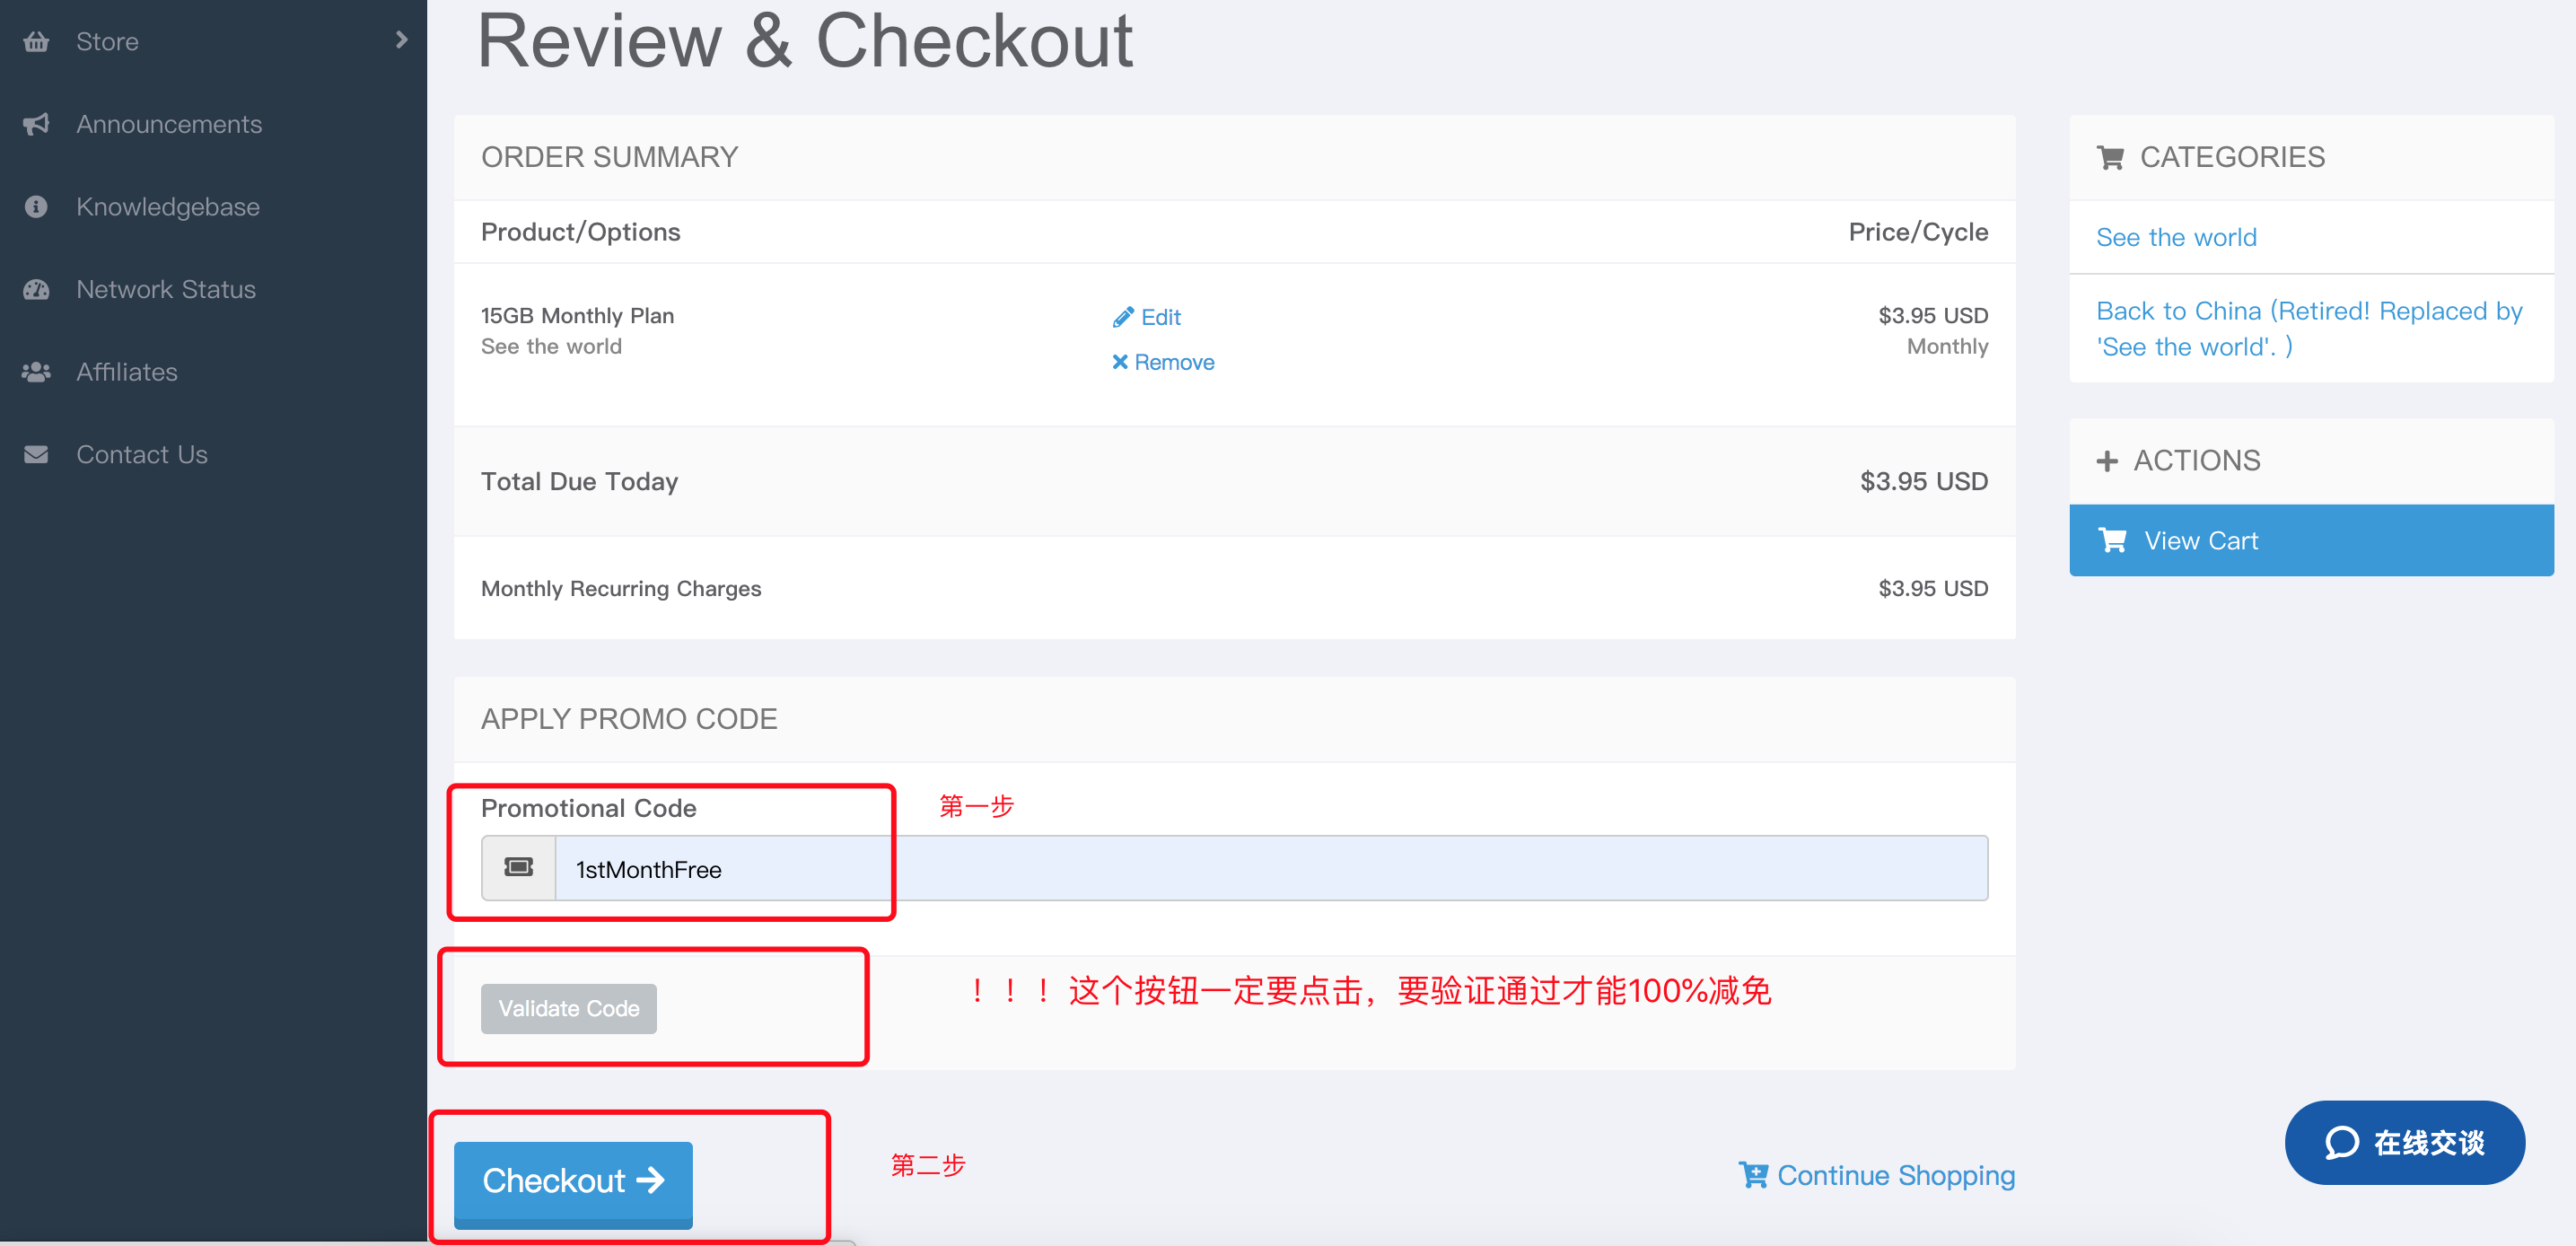
Task: Focus the Promotional Code input field
Action: click(1270, 868)
